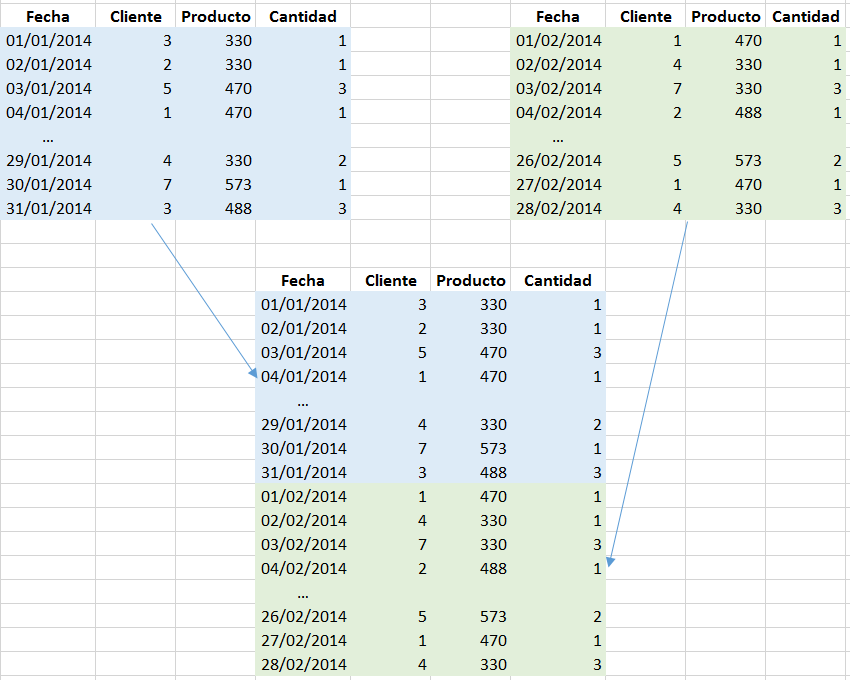850x680 pixels.
Task: Click the Cantidad header in the right table
Action: coord(806,16)
